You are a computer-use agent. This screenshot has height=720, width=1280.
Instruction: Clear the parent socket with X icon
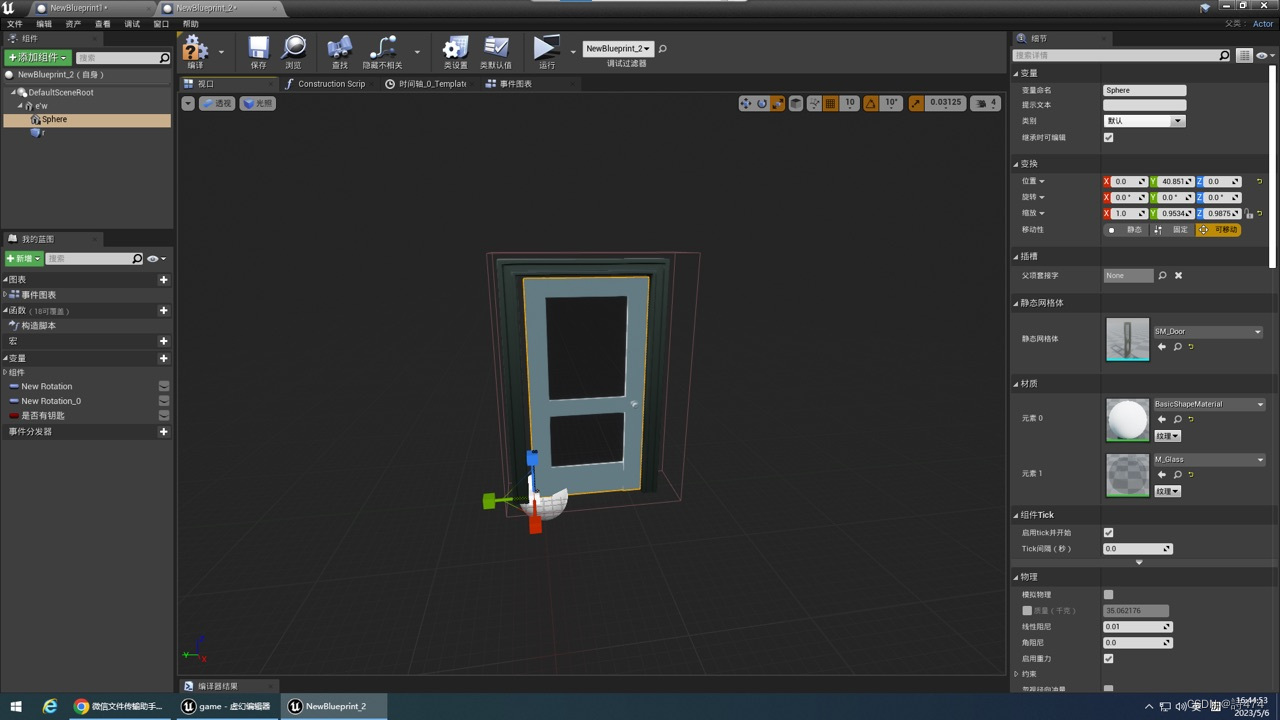[1178, 275]
